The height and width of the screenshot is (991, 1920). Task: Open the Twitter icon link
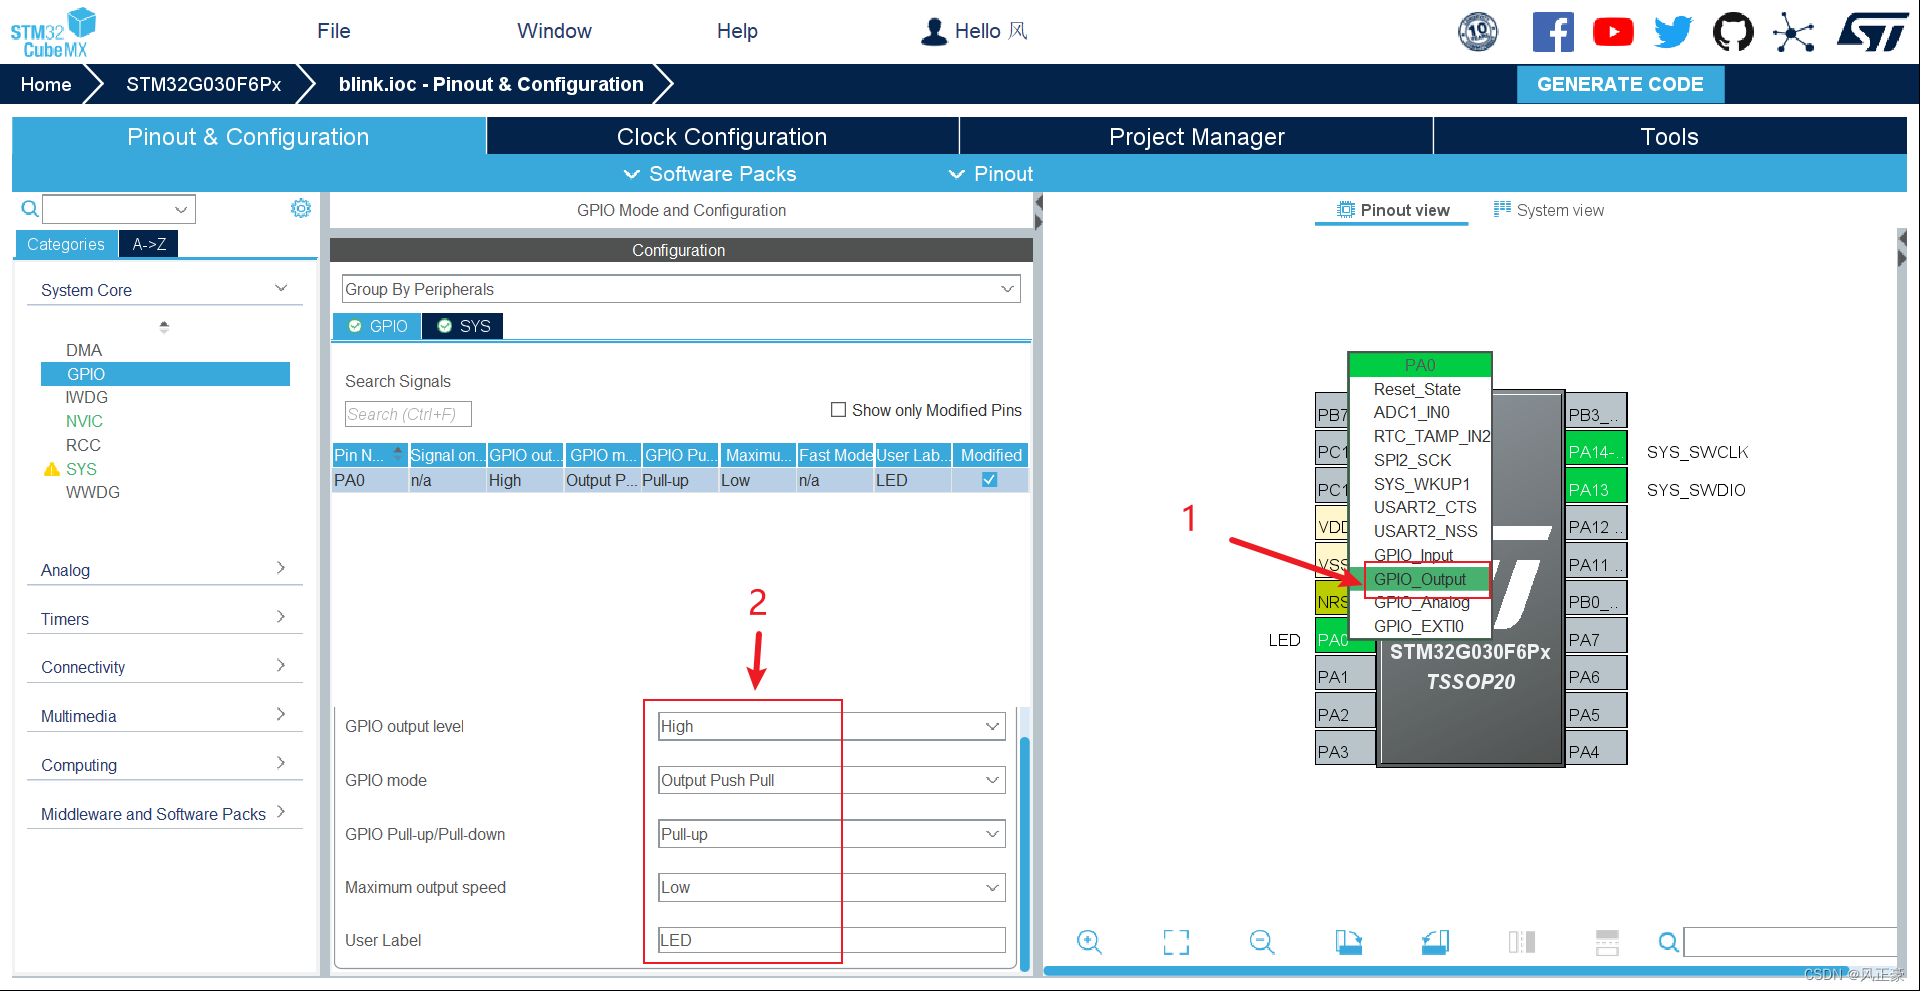point(1673,32)
